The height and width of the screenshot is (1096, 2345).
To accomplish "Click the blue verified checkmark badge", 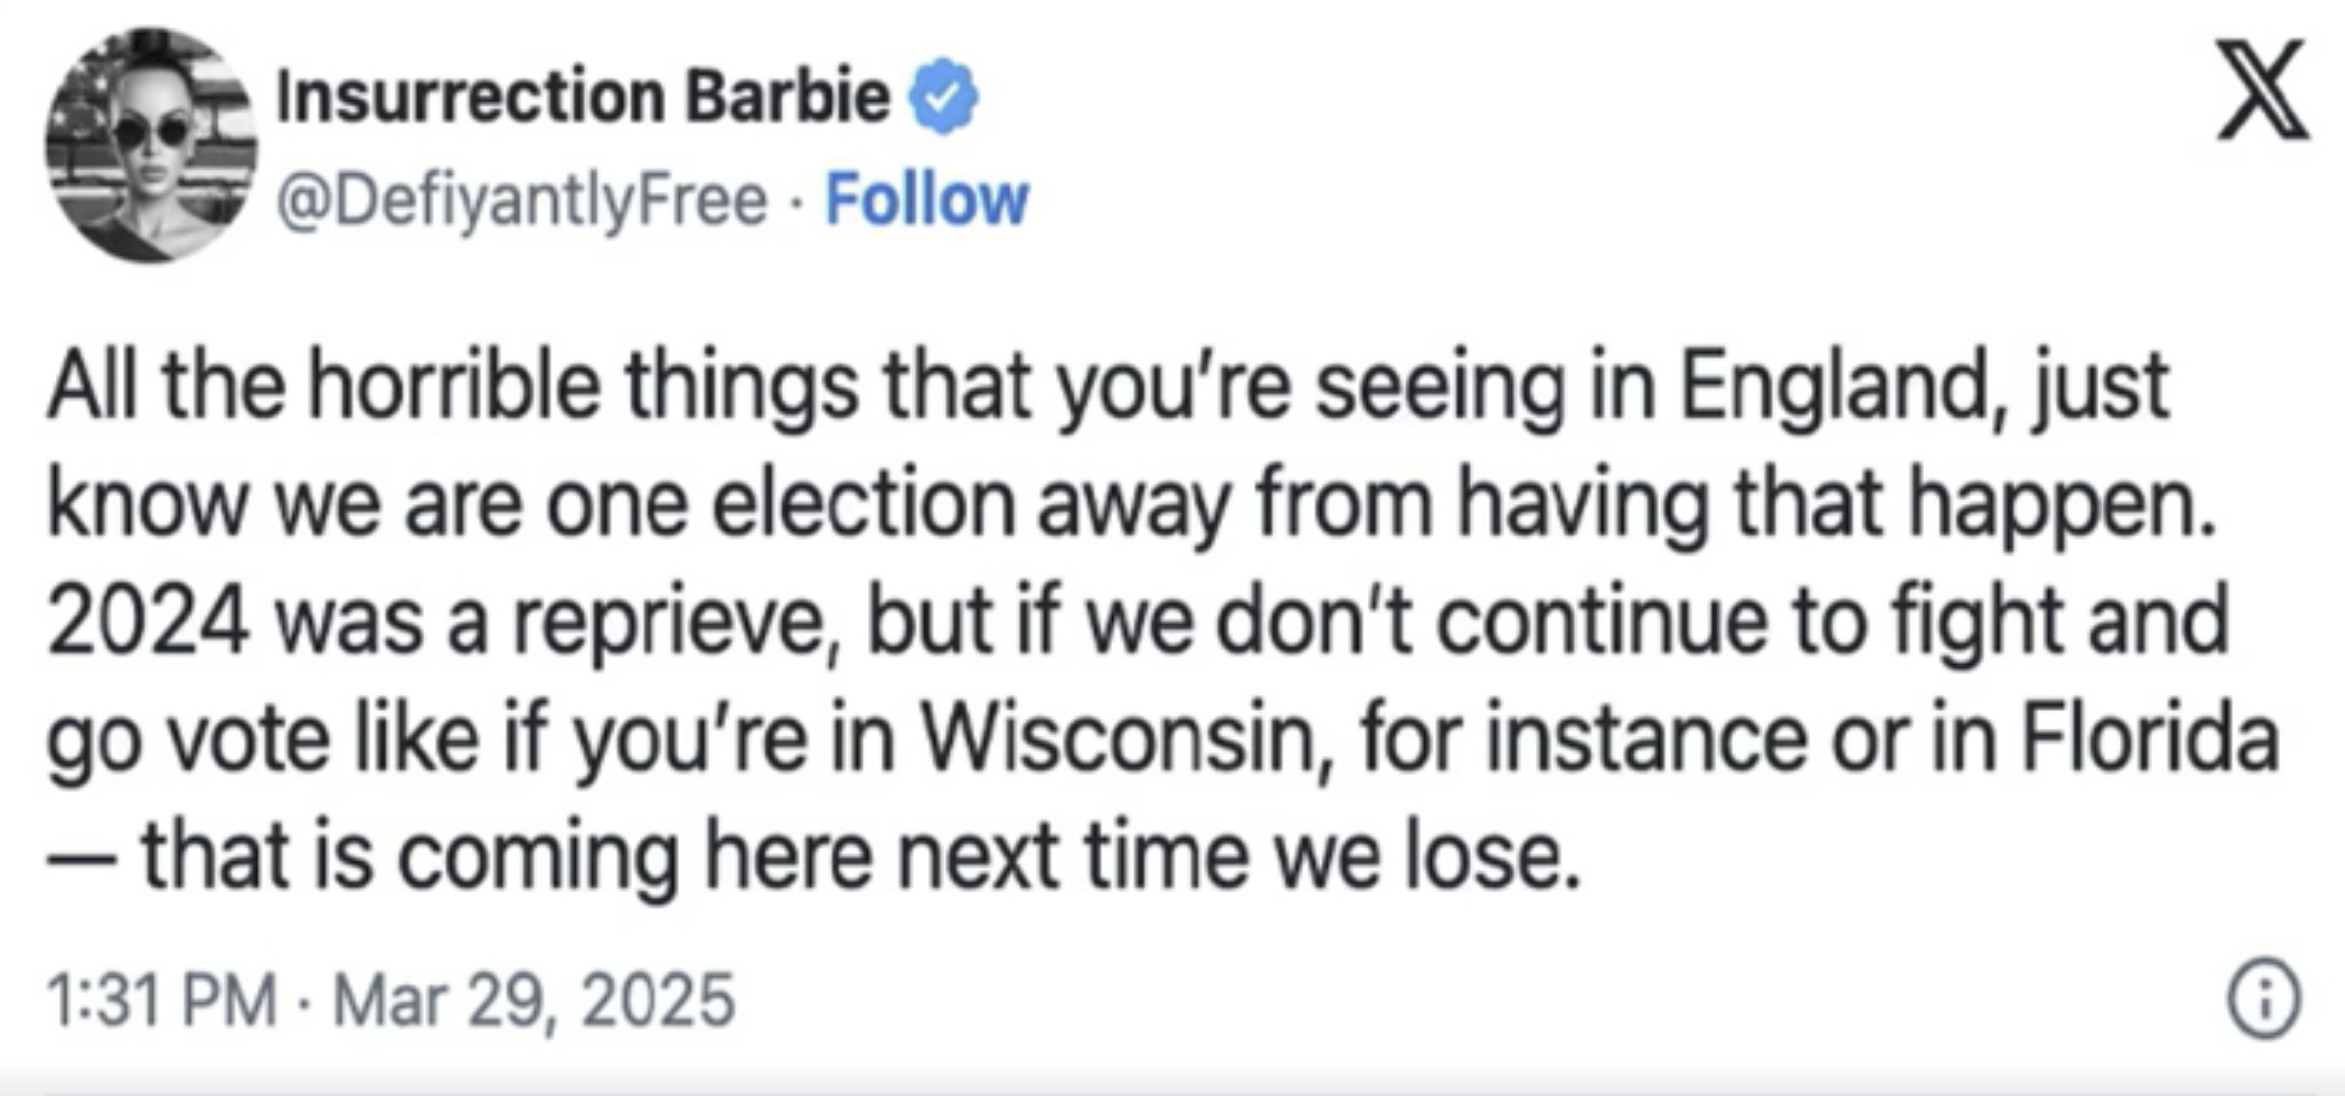I will point(942,96).
